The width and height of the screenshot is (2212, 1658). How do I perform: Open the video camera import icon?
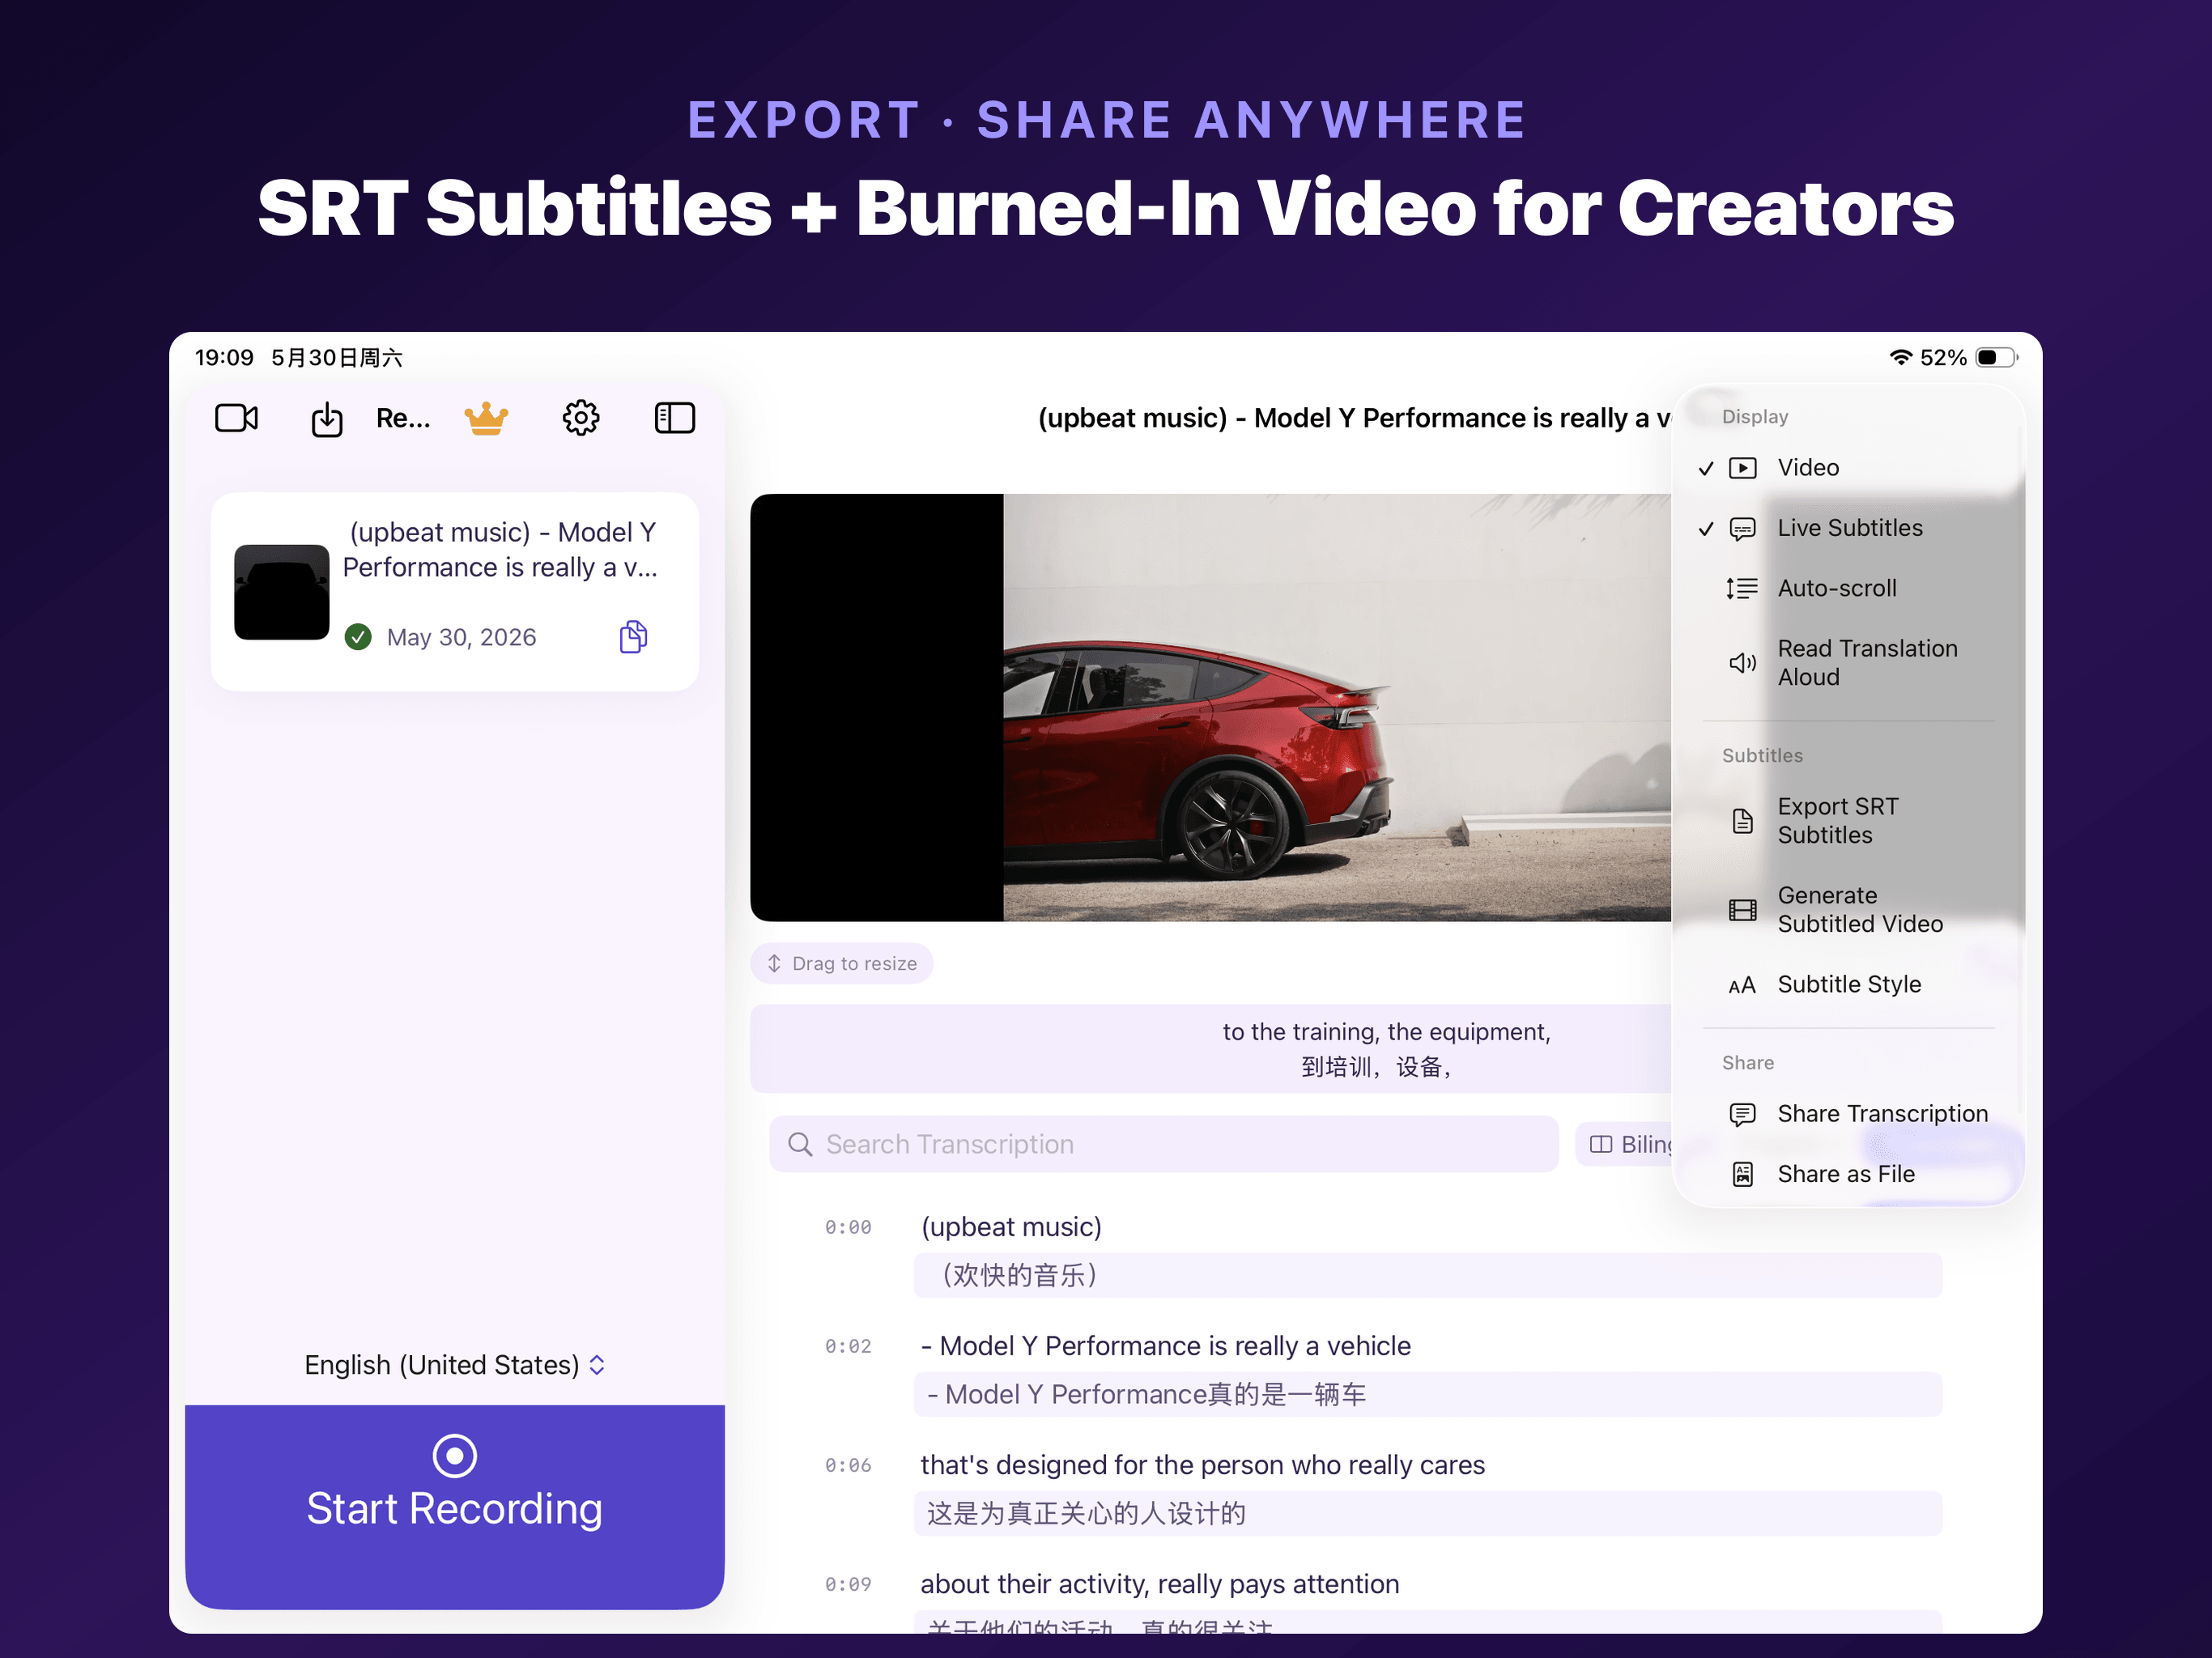click(x=237, y=418)
